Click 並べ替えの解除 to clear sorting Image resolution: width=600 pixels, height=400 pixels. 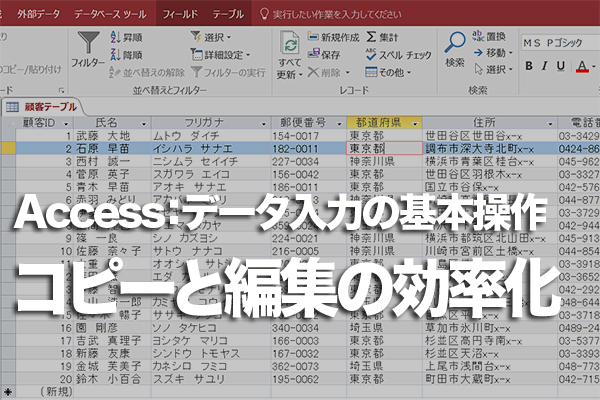pyautogui.click(x=147, y=72)
